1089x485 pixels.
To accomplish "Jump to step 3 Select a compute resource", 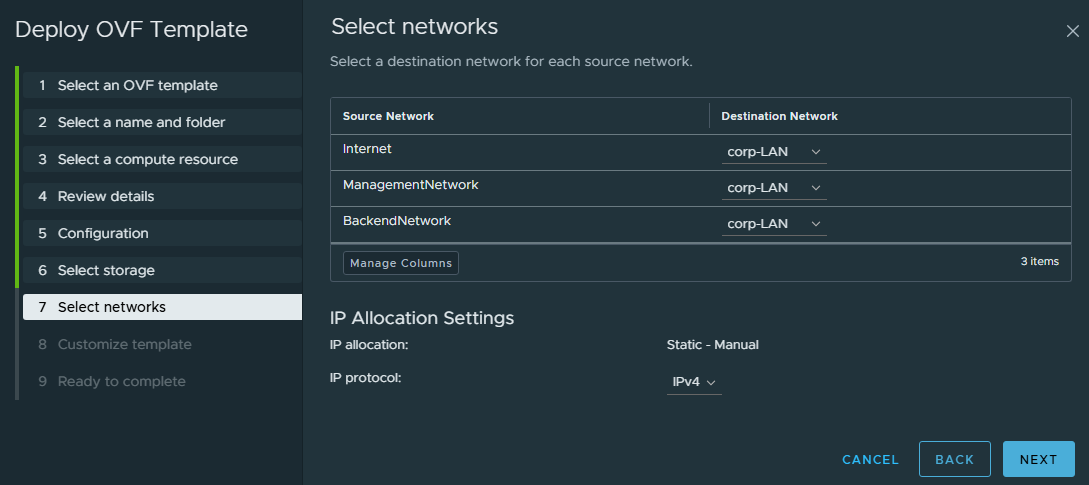I will coord(147,160).
